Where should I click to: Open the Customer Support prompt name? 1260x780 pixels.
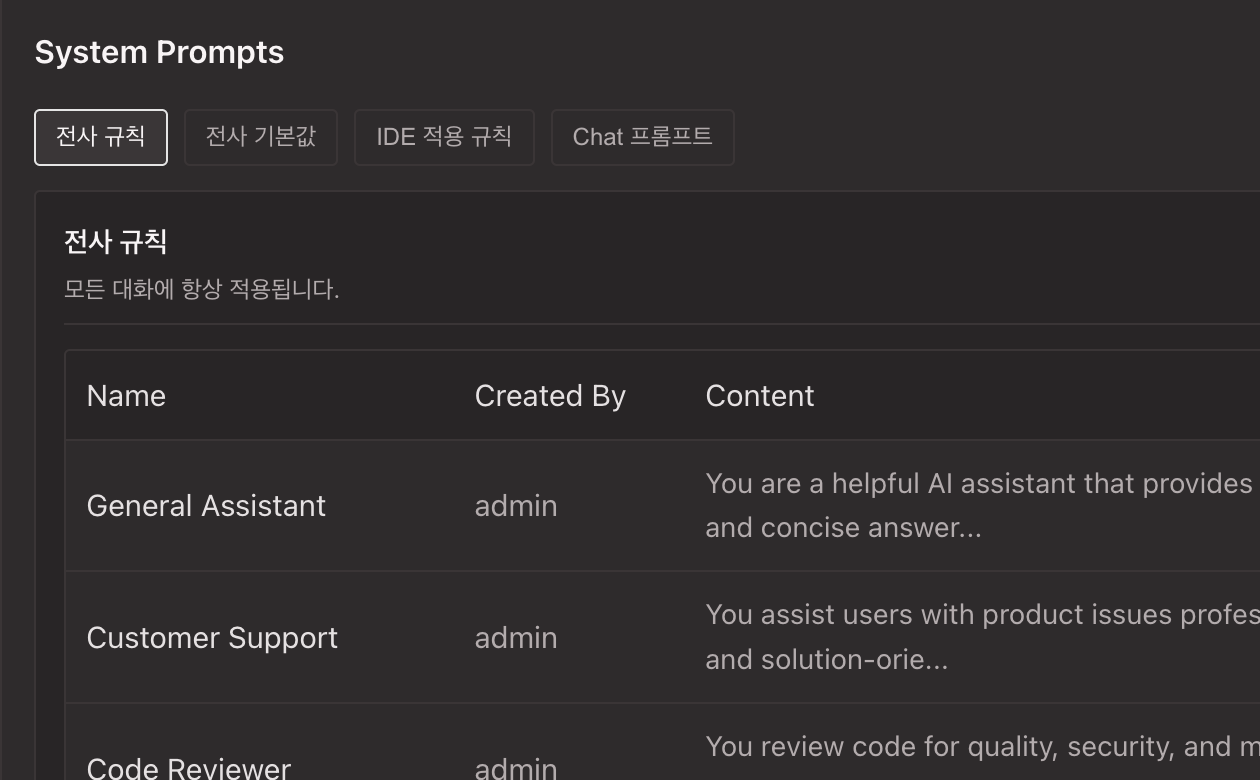pyautogui.click(x=212, y=638)
